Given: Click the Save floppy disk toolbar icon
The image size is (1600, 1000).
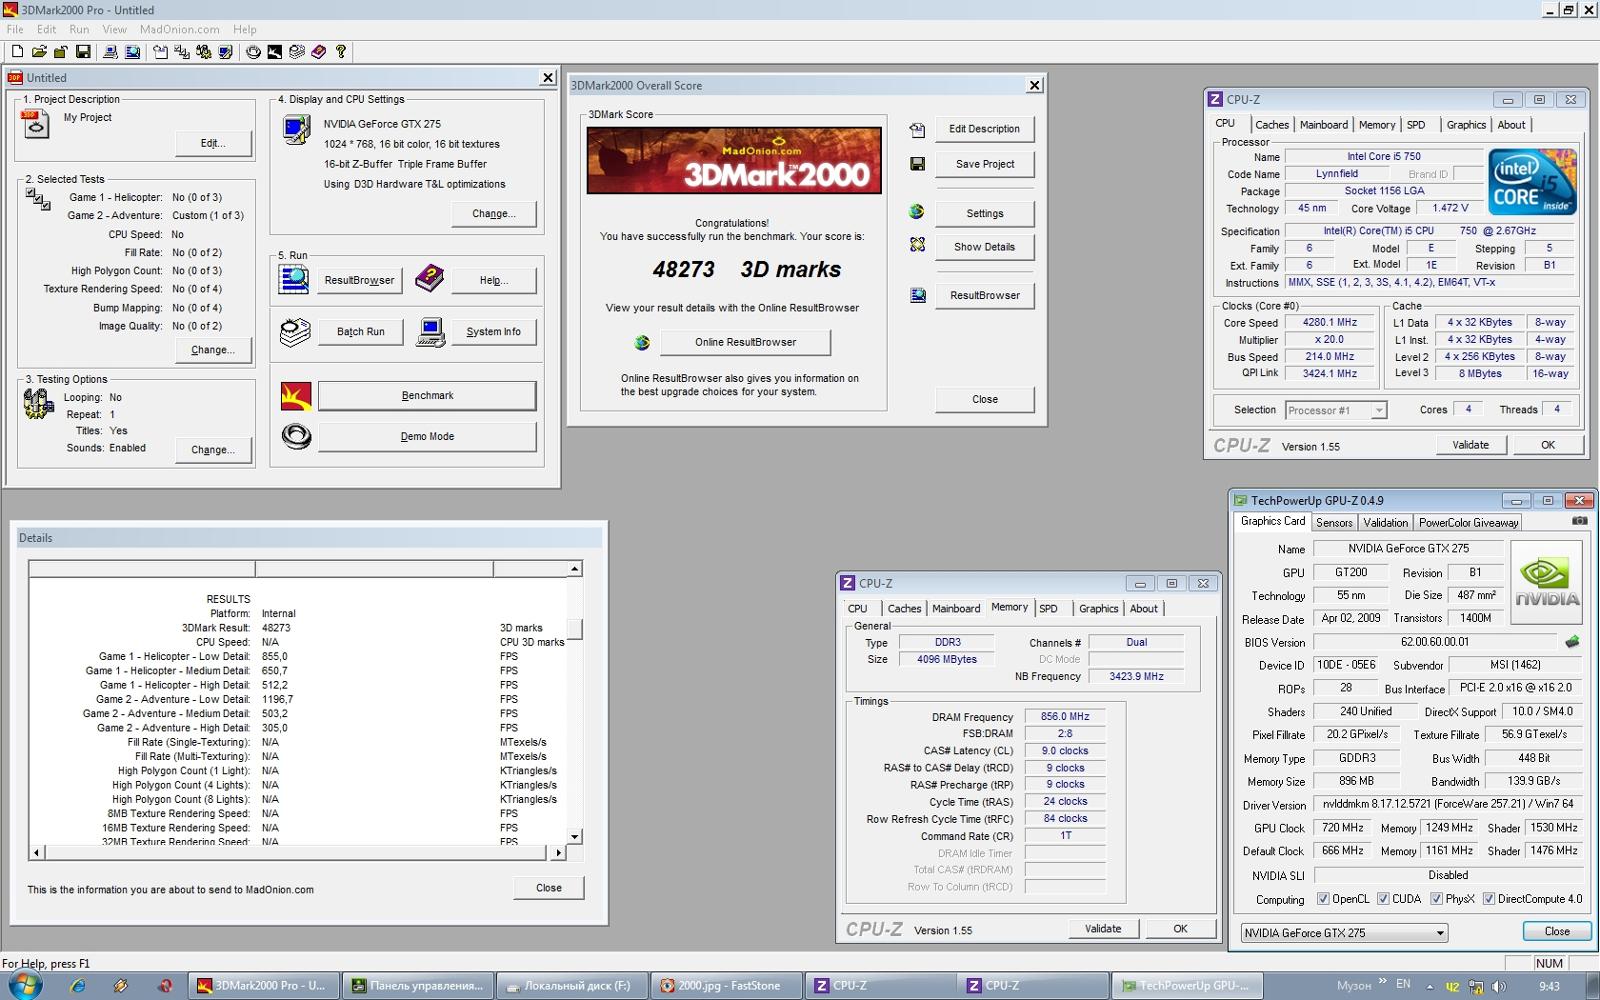Looking at the screenshot, I should click(x=83, y=52).
